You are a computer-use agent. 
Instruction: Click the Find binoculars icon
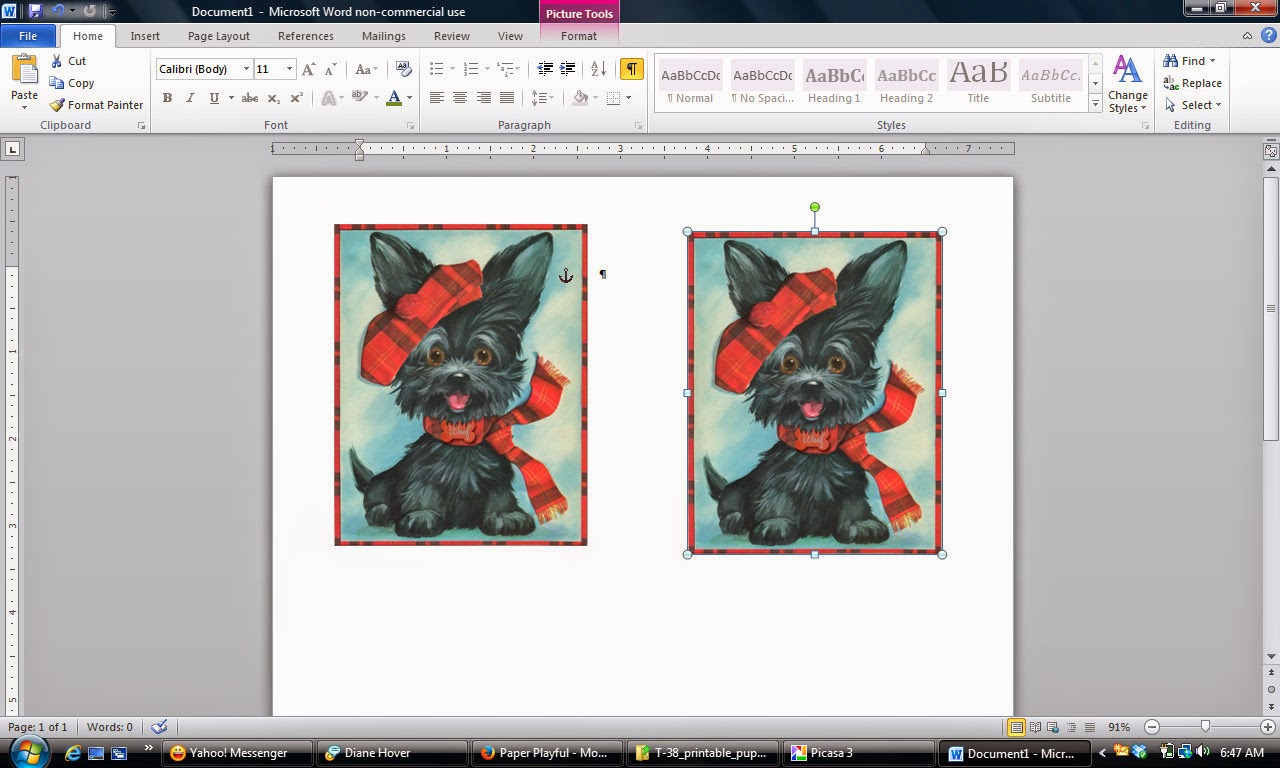click(1171, 61)
